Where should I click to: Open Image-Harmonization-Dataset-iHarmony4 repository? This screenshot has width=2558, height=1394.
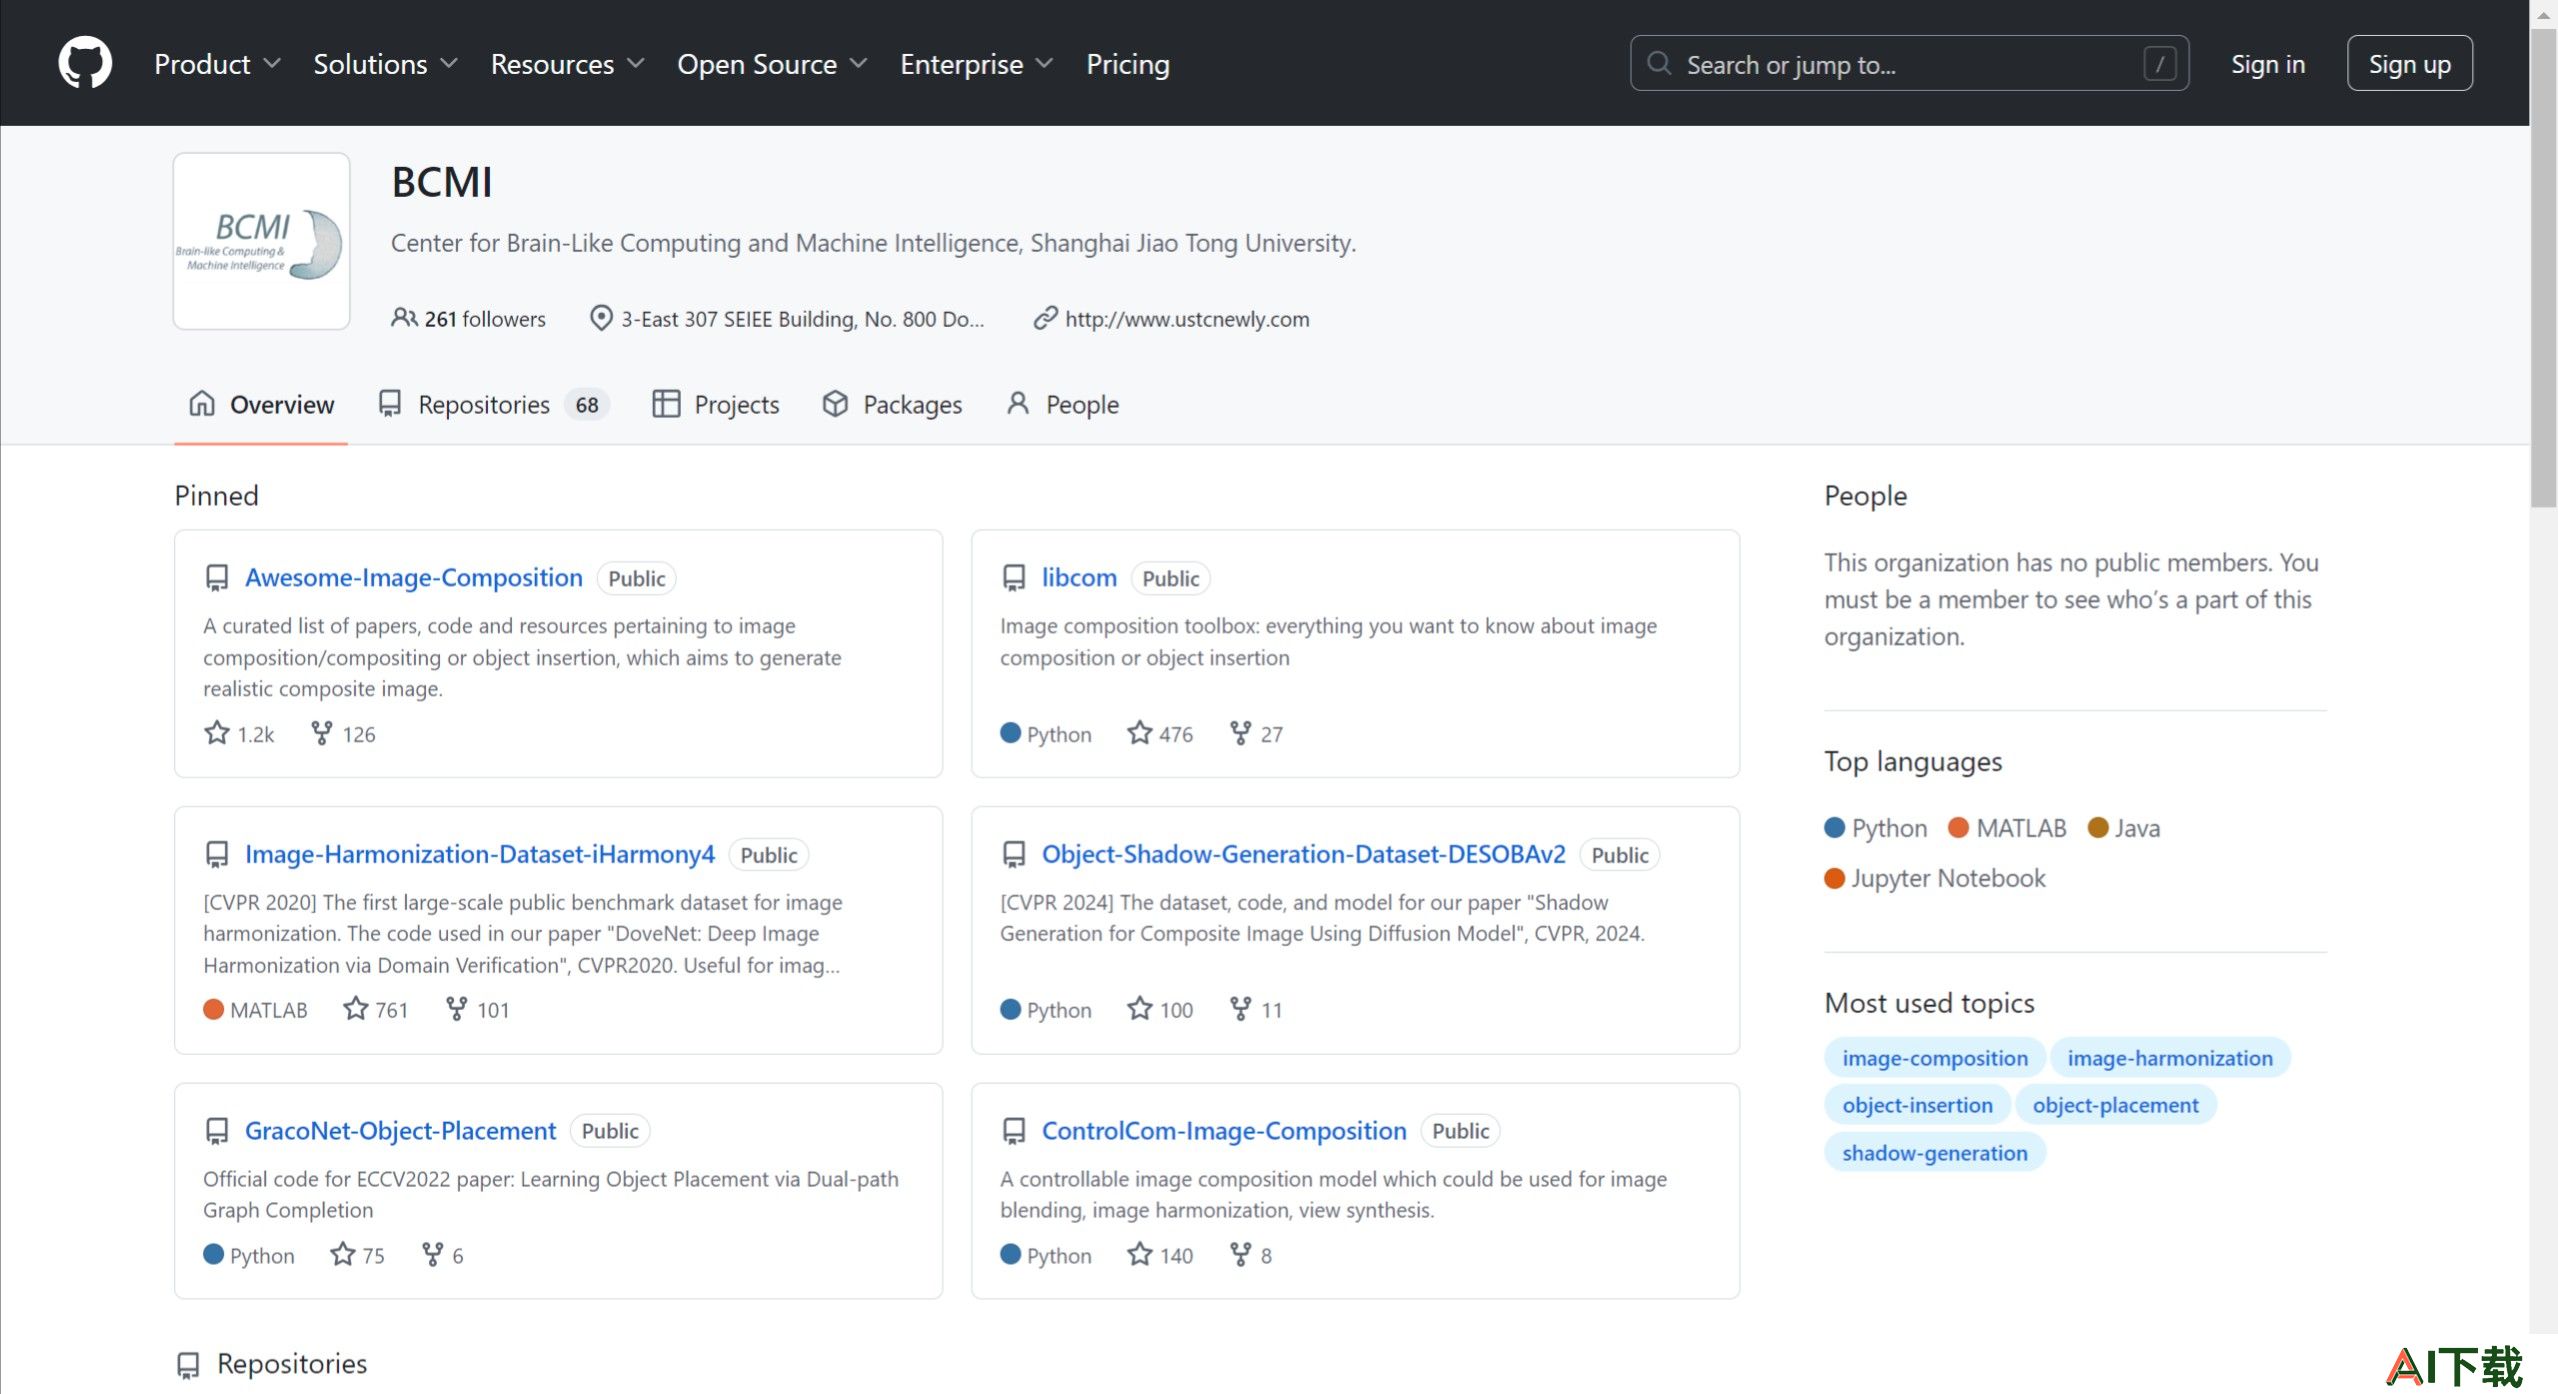pyautogui.click(x=480, y=854)
